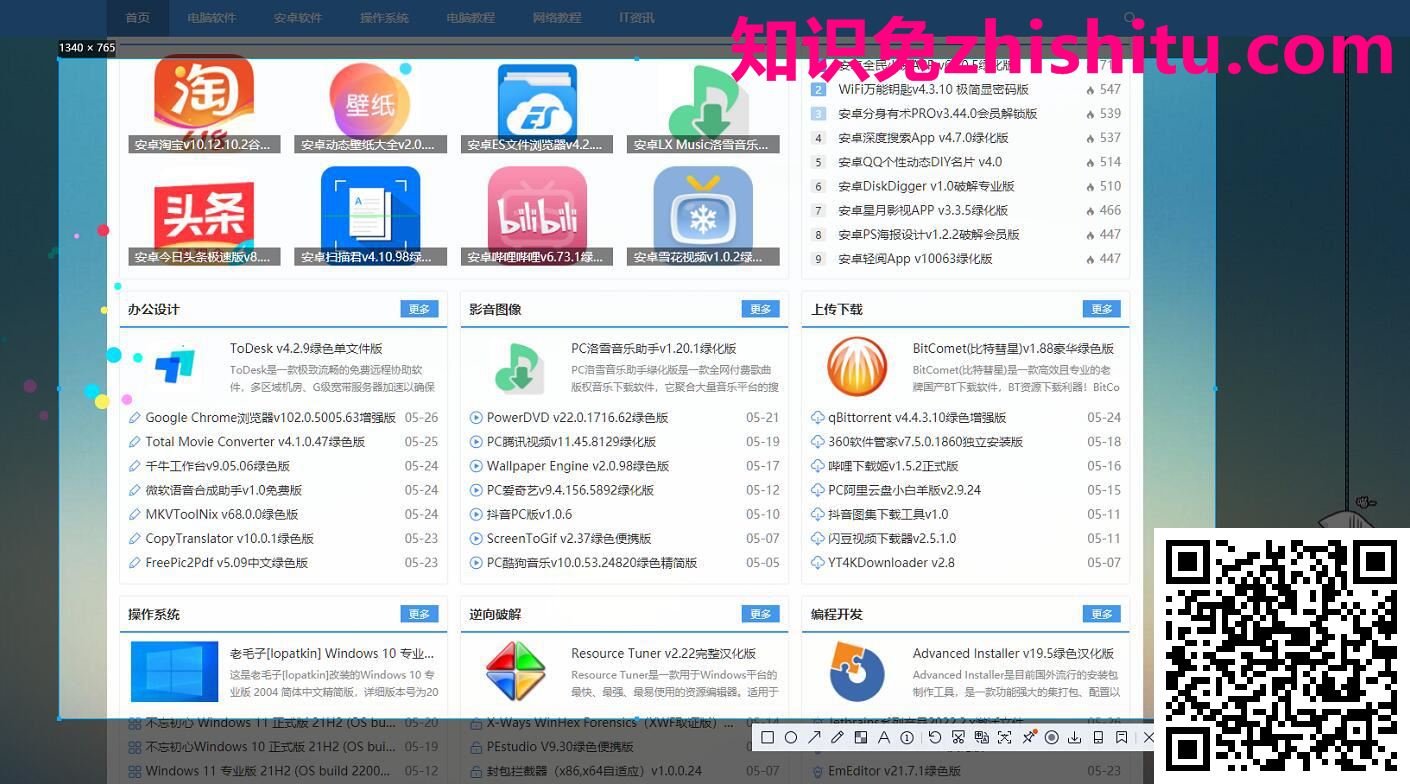Select the numbered marker tool

pos(907,737)
